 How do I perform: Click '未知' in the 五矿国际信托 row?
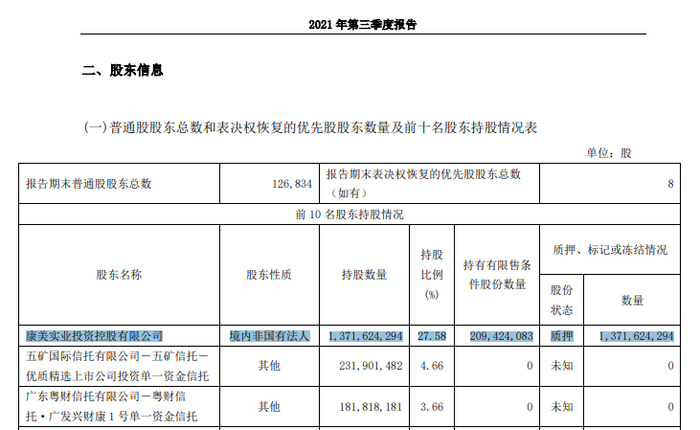(x=562, y=366)
